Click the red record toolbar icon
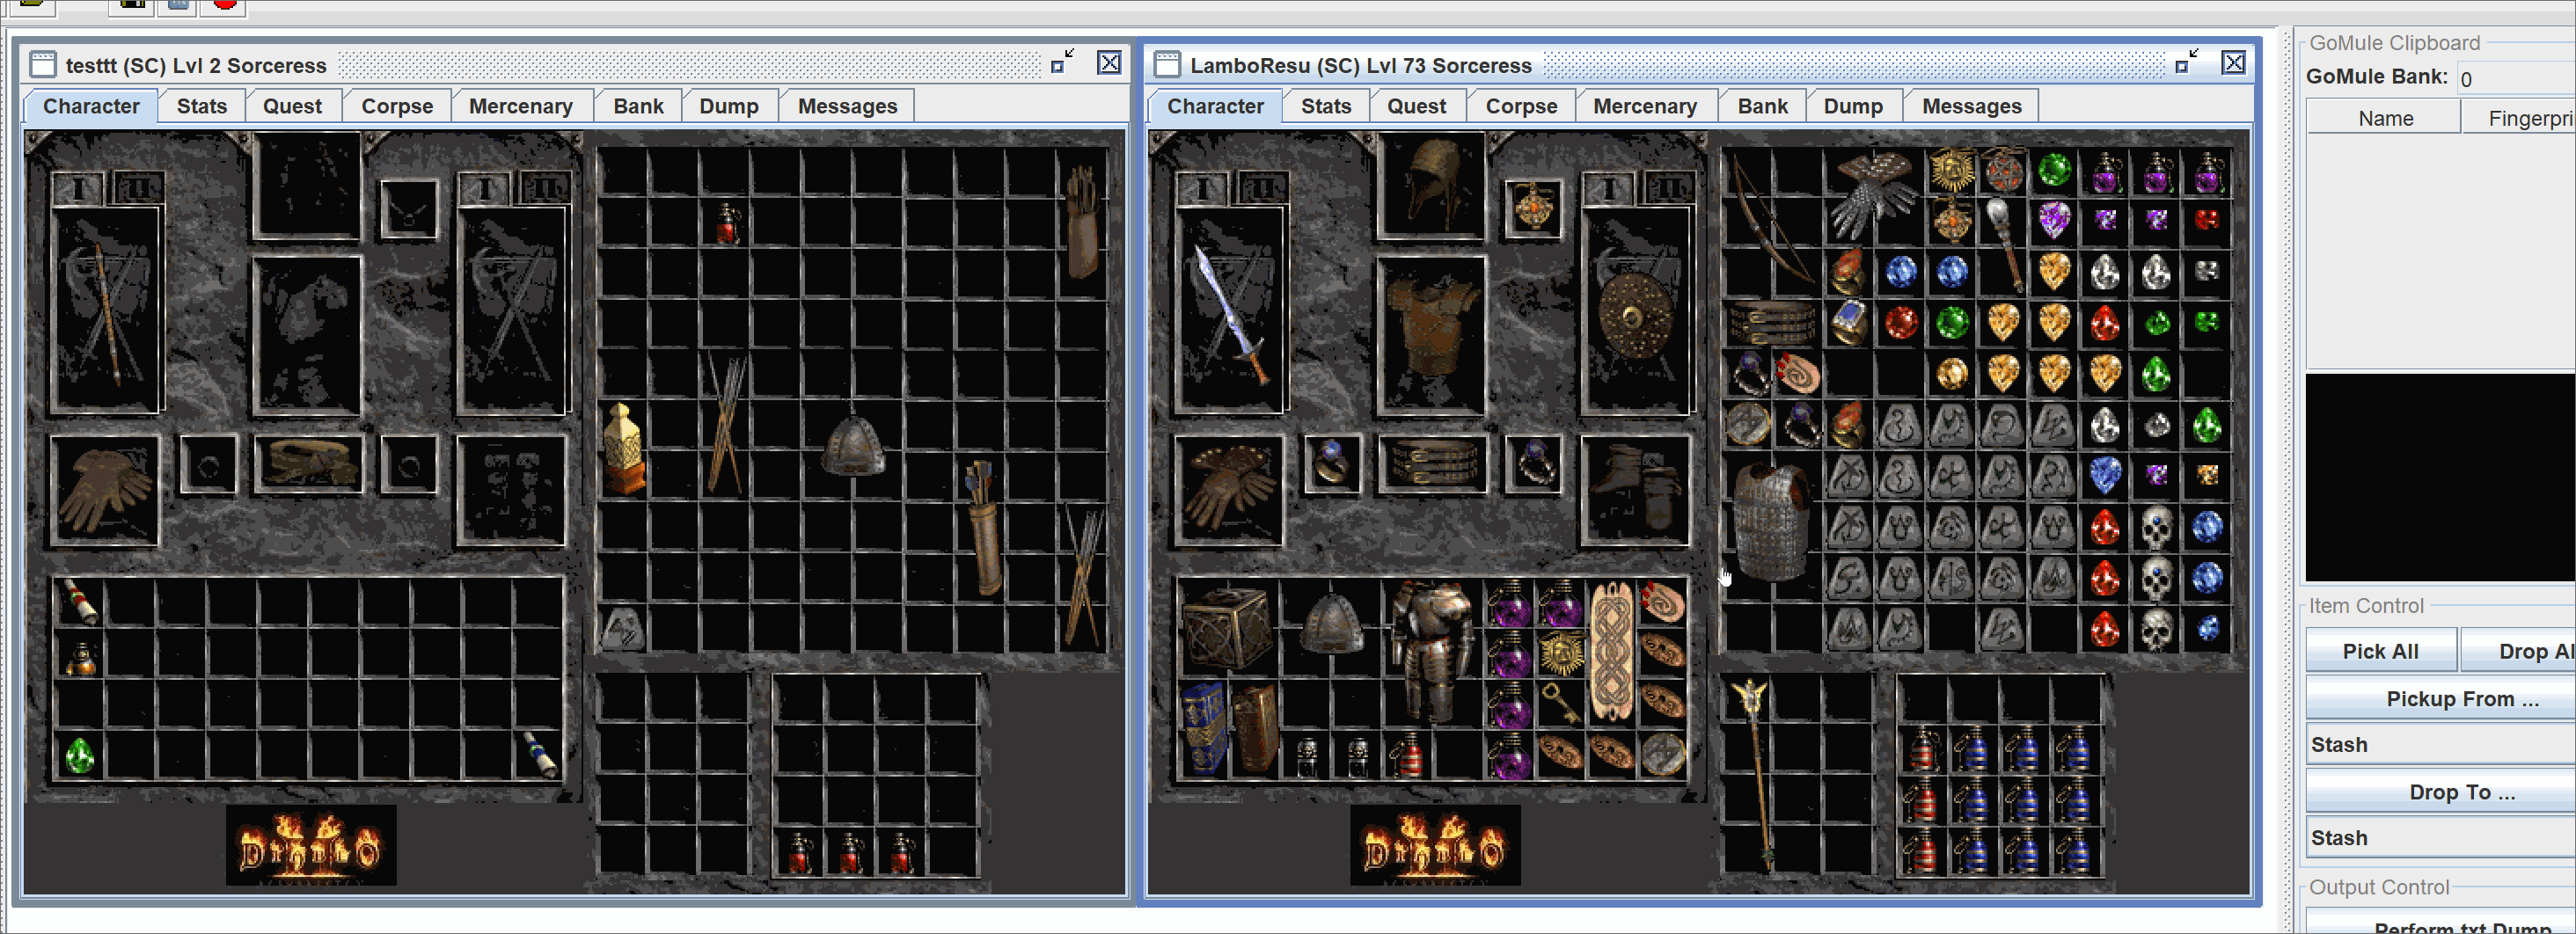The height and width of the screenshot is (934, 2576). click(x=224, y=5)
